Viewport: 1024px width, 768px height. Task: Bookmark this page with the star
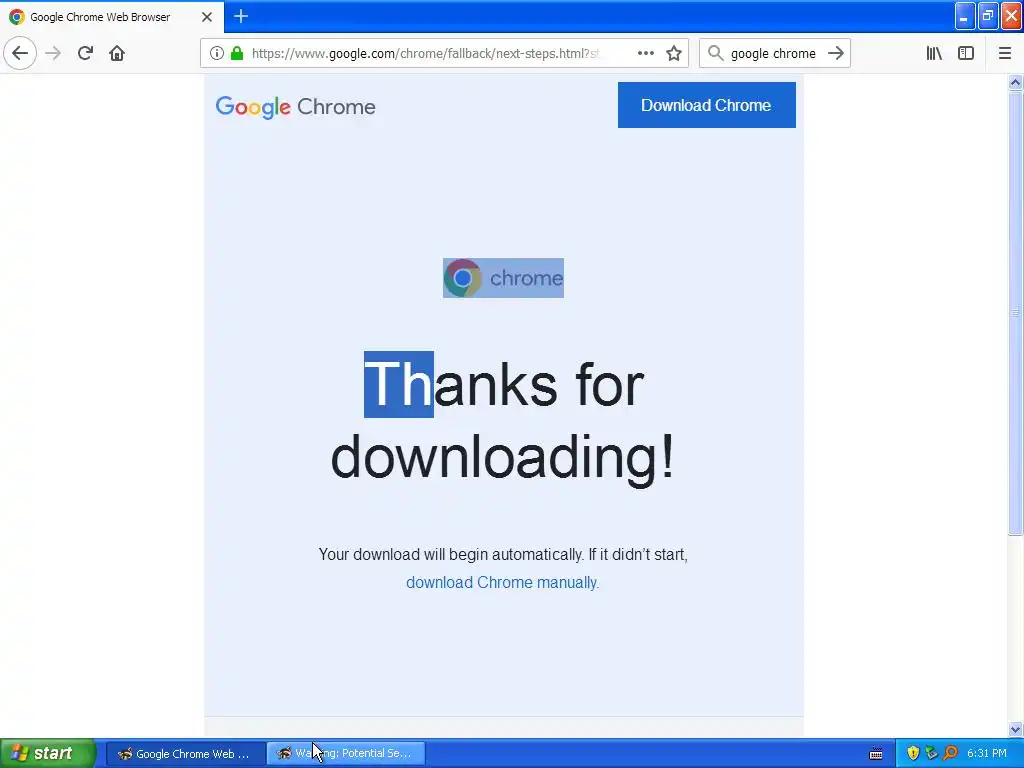click(674, 54)
